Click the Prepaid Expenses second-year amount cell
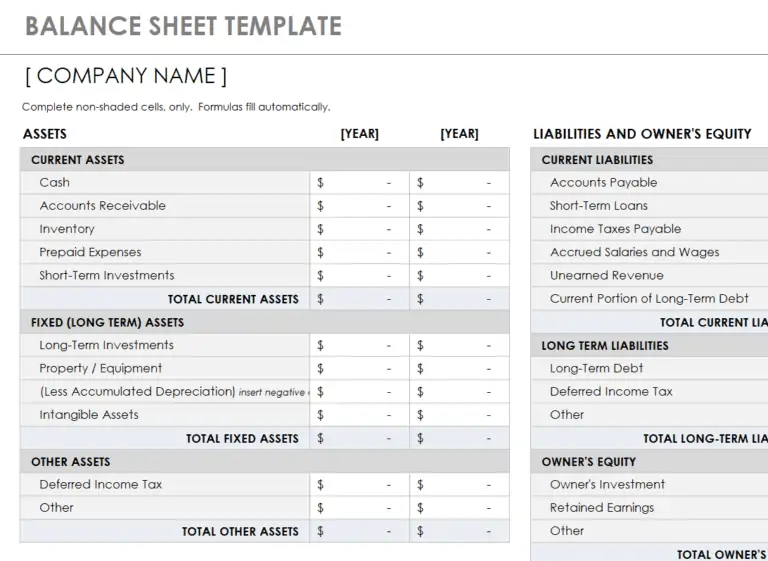Viewport: 768px width, 561px height. coord(459,252)
